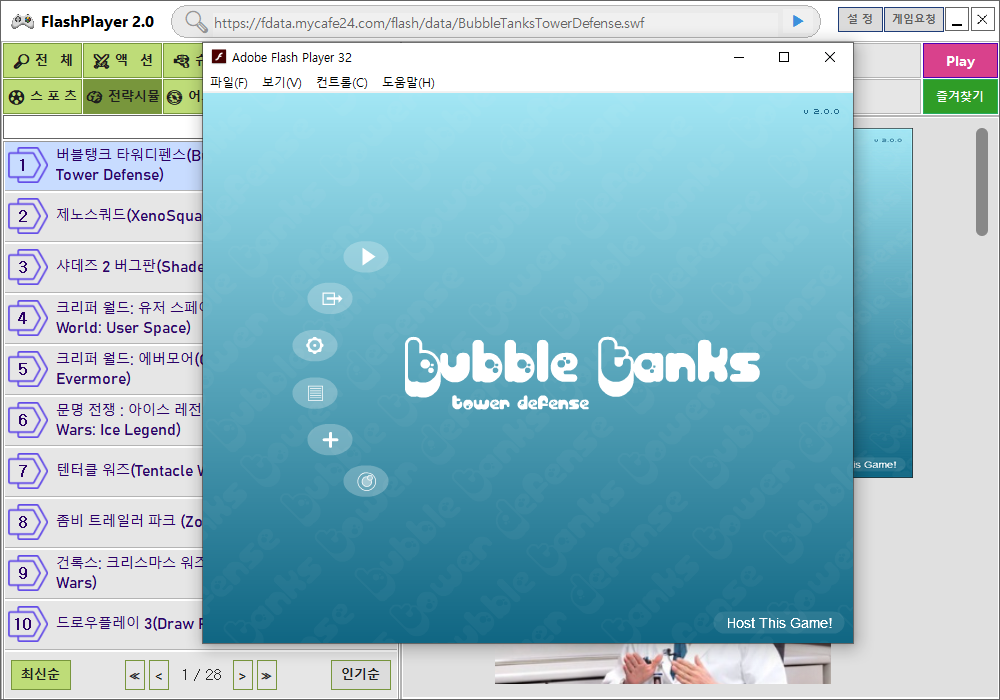The height and width of the screenshot is (700, 1000).
Task: Click the bubble tanks tower defense title logo
Action: (582, 374)
